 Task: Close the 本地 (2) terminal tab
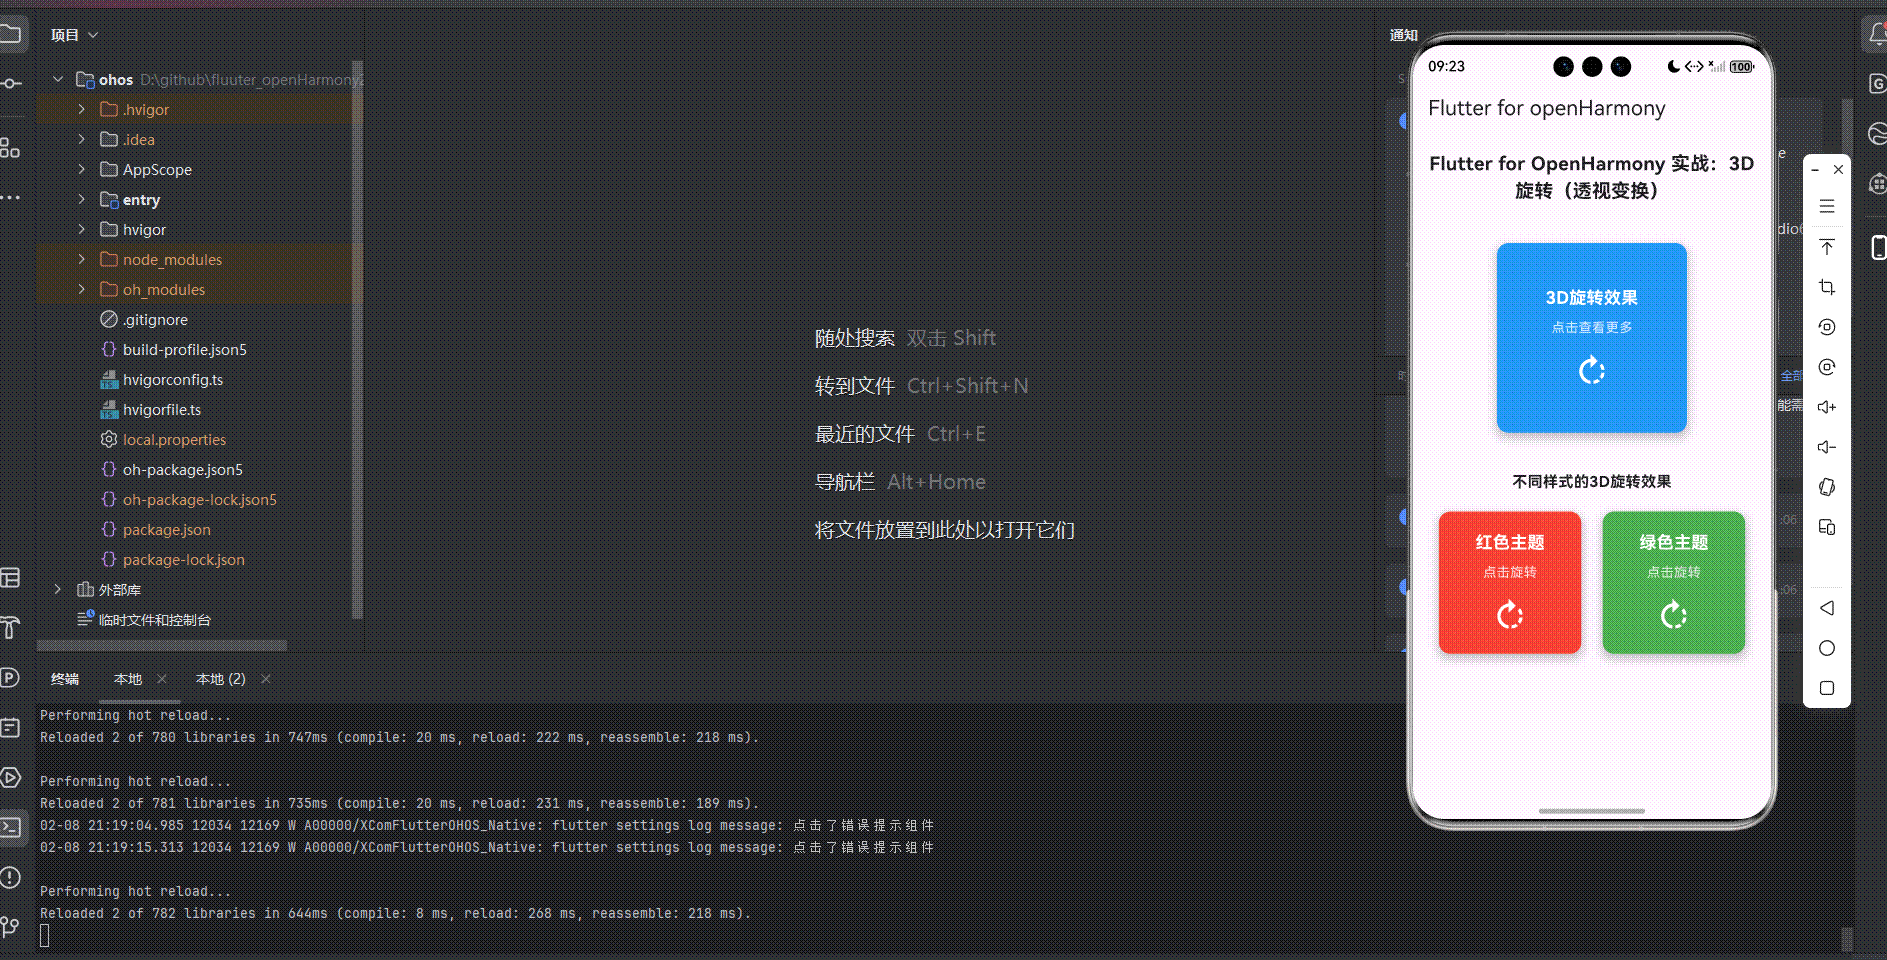[266, 679]
